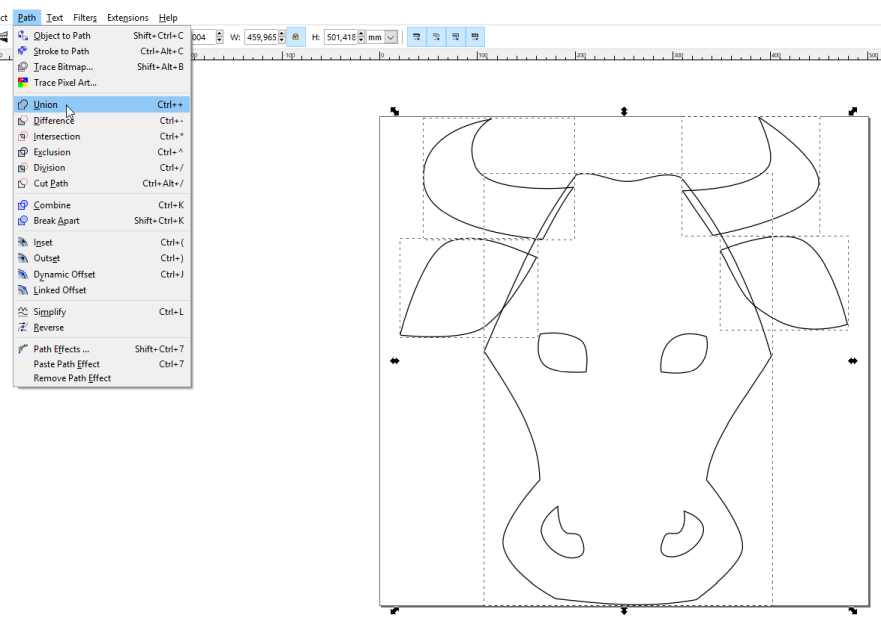Open the Filters menu
The height and width of the screenshot is (636, 881).
pyautogui.click(x=85, y=17)
